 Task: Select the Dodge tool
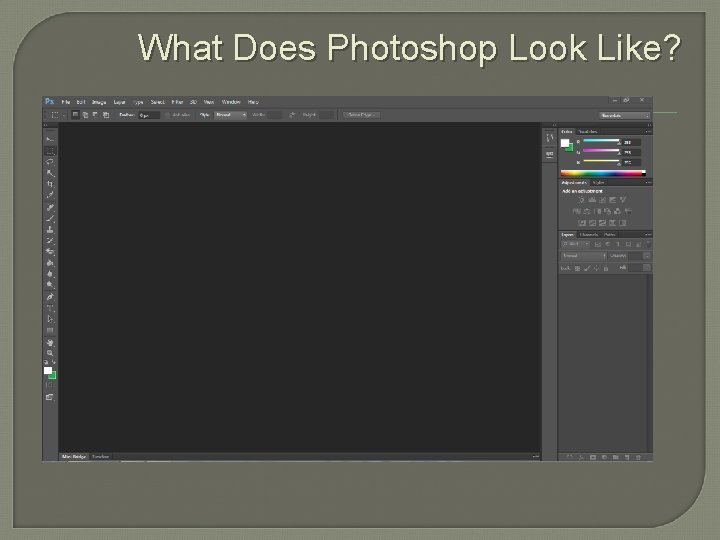point(50,285)
